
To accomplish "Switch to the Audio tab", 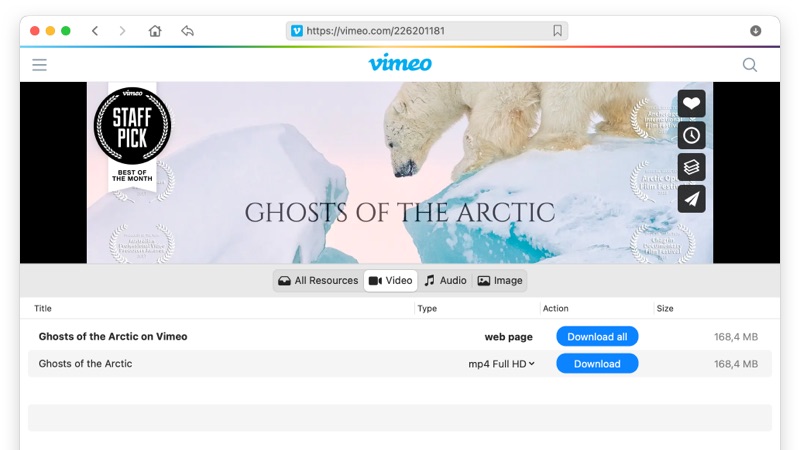I will point(445,281).
